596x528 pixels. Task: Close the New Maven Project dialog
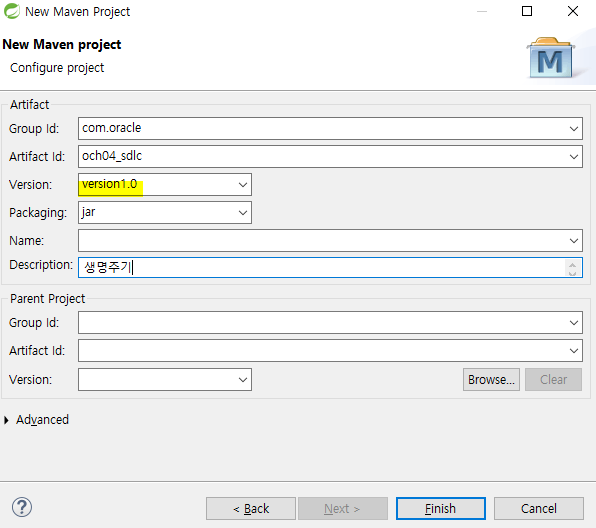[573, 11]
